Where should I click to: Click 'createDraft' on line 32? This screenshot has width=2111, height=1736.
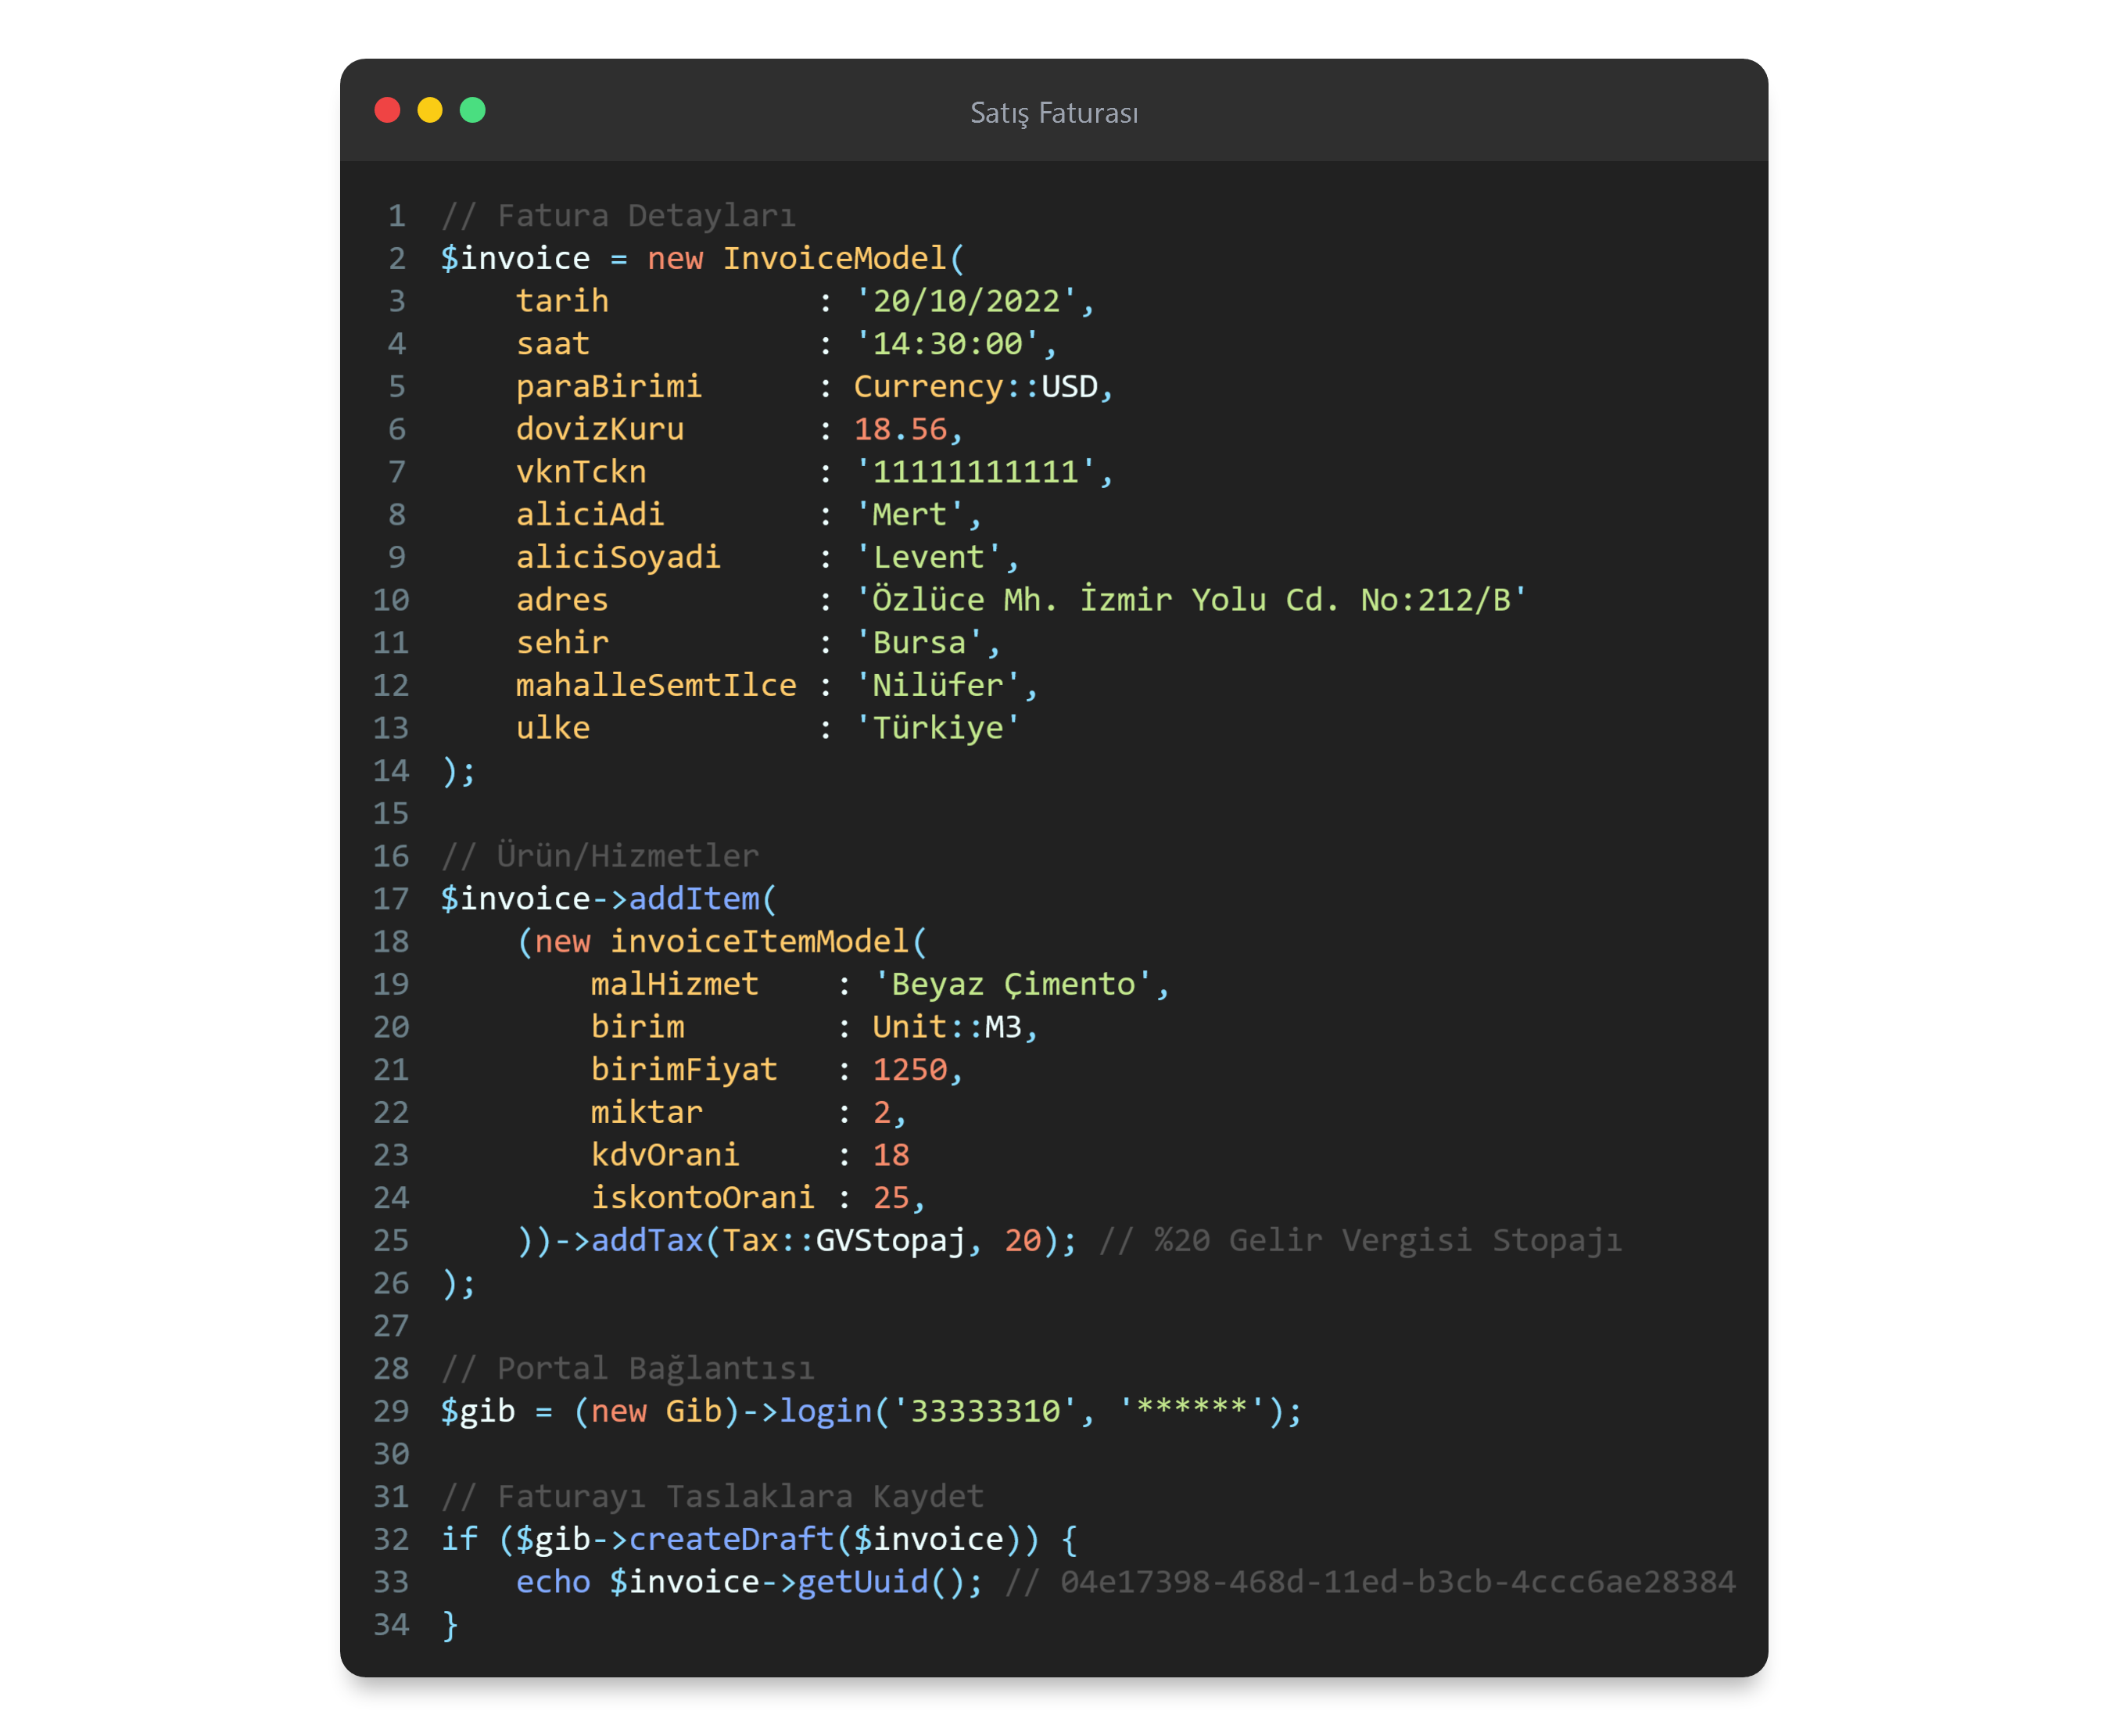click(x=732, y=1540)
